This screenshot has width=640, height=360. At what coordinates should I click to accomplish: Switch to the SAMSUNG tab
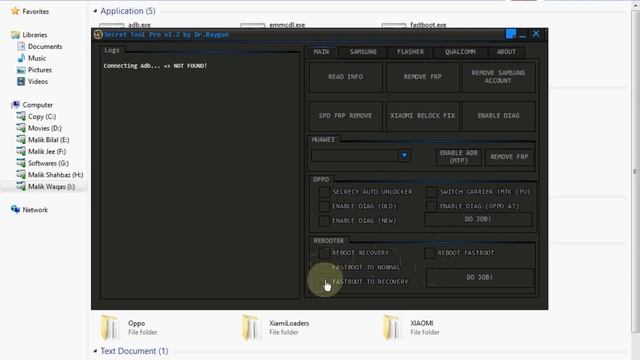pyautogui.click(x=363, y=52)
